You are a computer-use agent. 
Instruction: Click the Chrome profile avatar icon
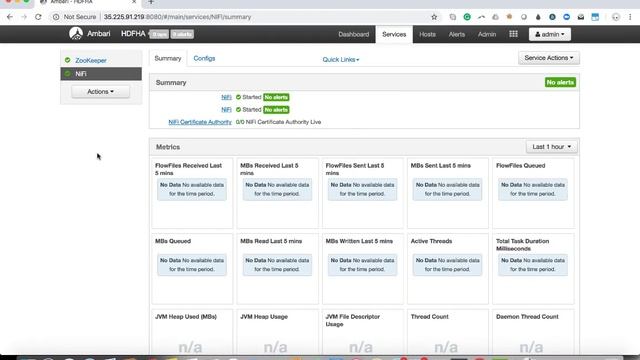pyautogui.click(x=616, y=17)
